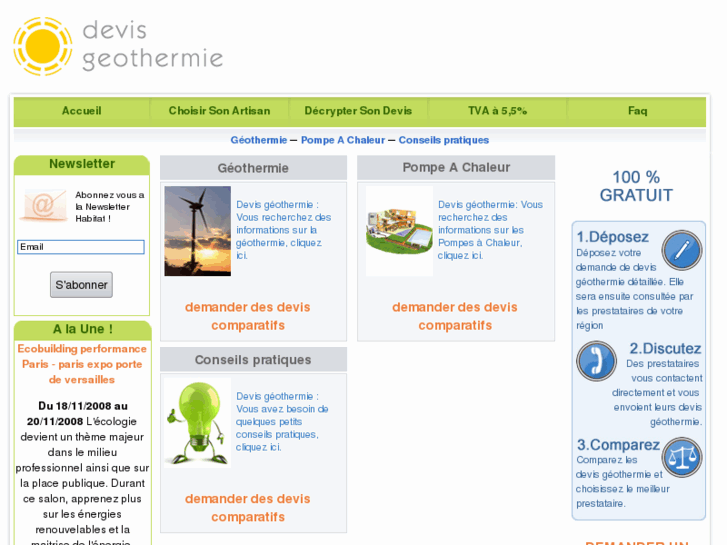Click the phone icon beside 2.Discutez
The width and height of the screenshot is (727, 545).
tap(596, 361)
